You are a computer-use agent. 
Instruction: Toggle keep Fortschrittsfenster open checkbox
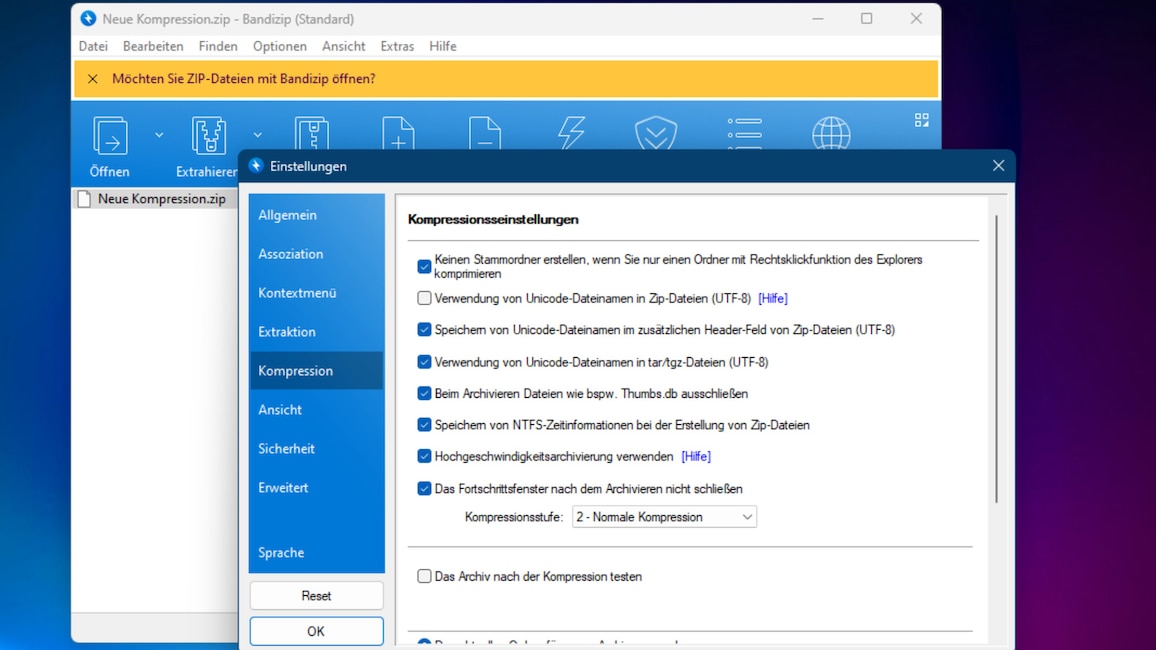tap(424, 489)
